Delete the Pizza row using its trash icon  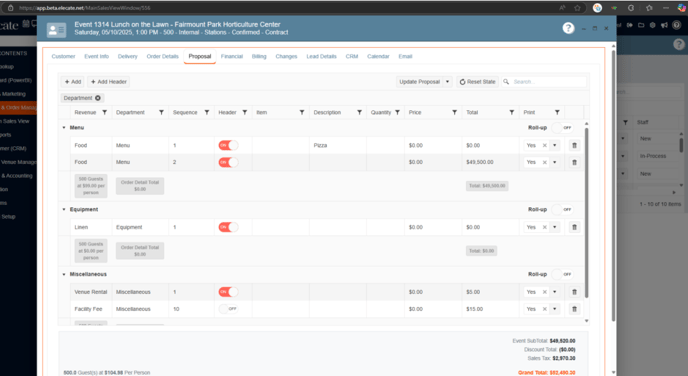[x=574, y=145]
